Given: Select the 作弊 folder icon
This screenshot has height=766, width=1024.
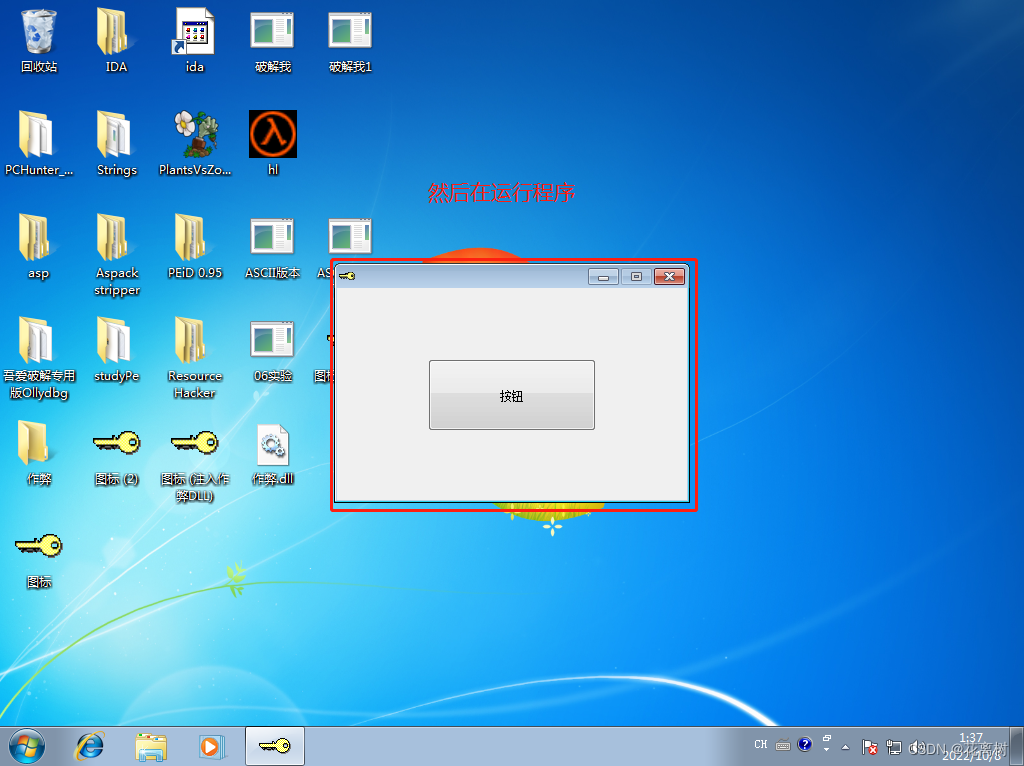Looking at the screenshot, I should [x=39, y=453].
